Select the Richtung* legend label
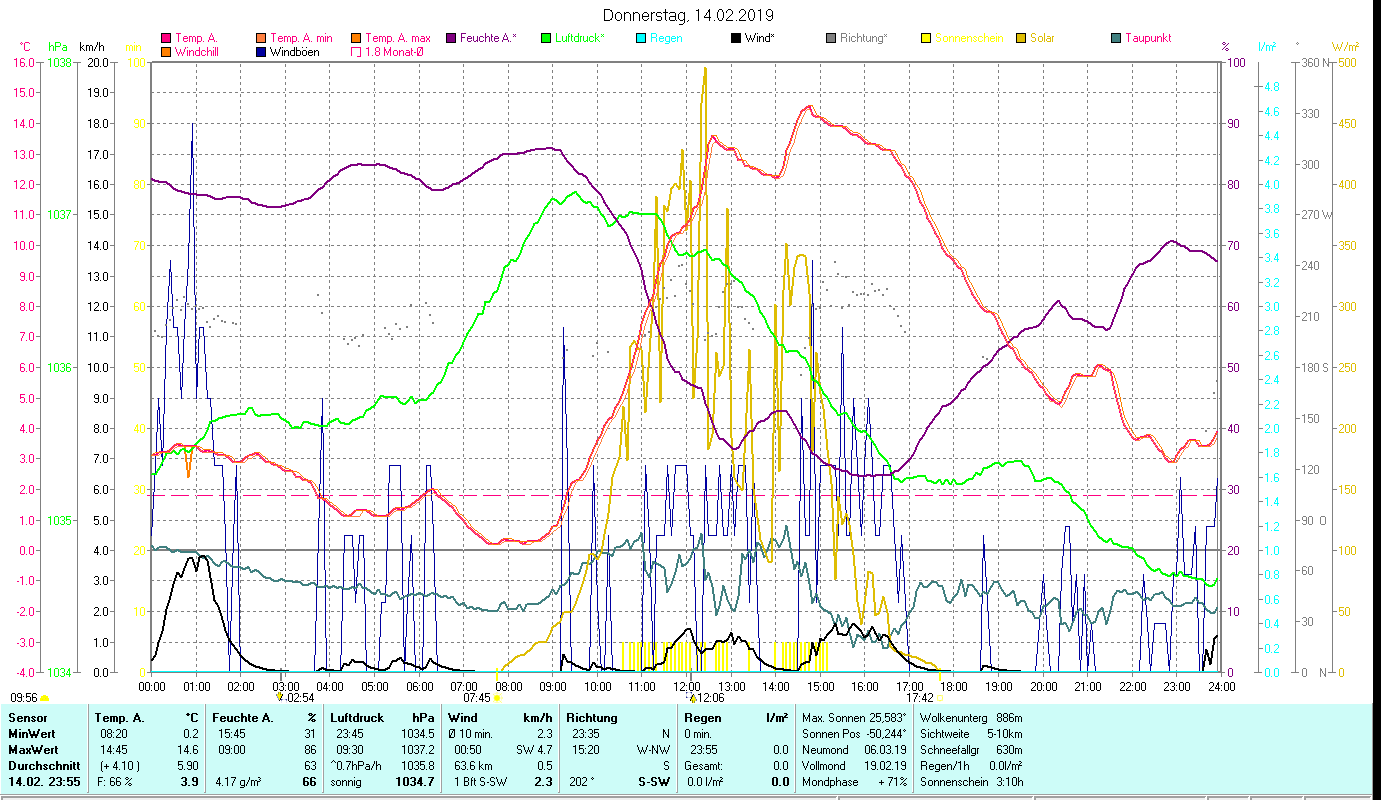This screenshot has width=1381, height=800. [864, 38]
